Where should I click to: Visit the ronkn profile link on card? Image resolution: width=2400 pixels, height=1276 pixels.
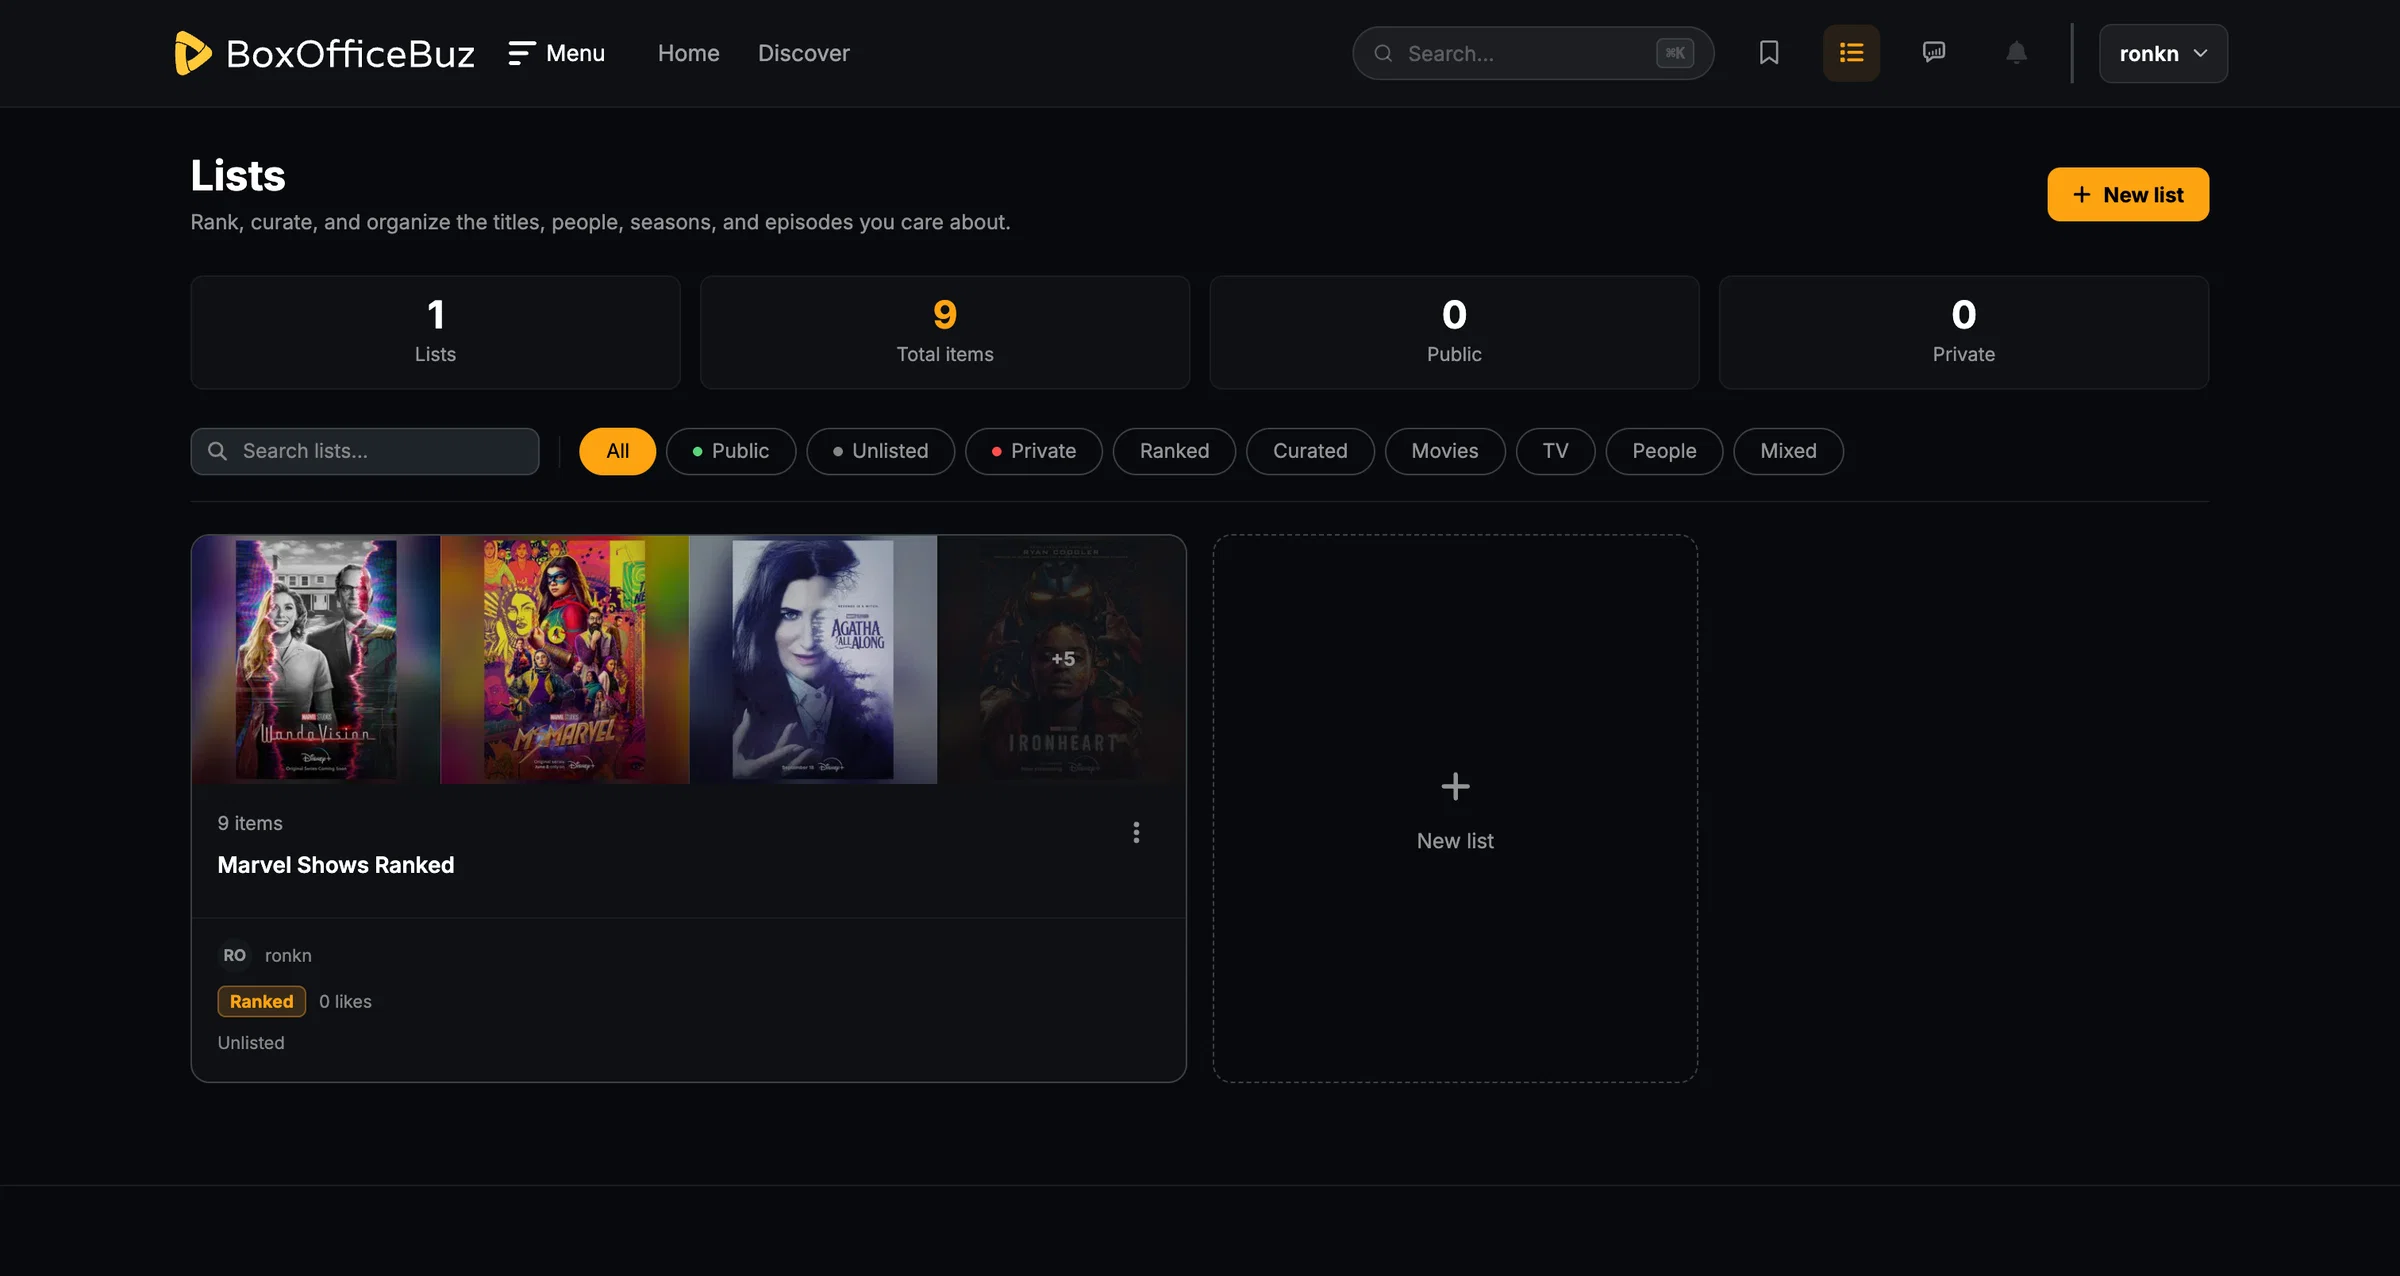[288, 955]
